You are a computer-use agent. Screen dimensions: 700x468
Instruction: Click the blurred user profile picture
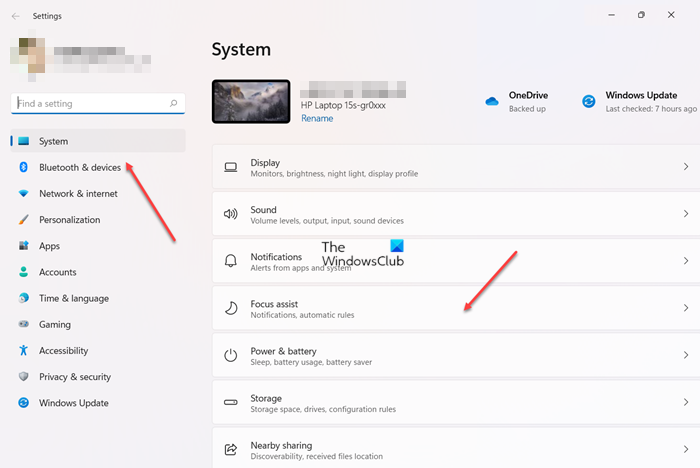tap(29, 56)
